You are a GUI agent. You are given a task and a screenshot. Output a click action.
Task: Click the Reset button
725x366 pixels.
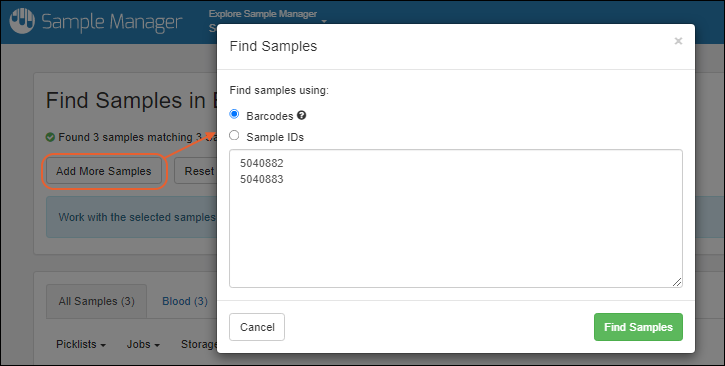point(196,171)
